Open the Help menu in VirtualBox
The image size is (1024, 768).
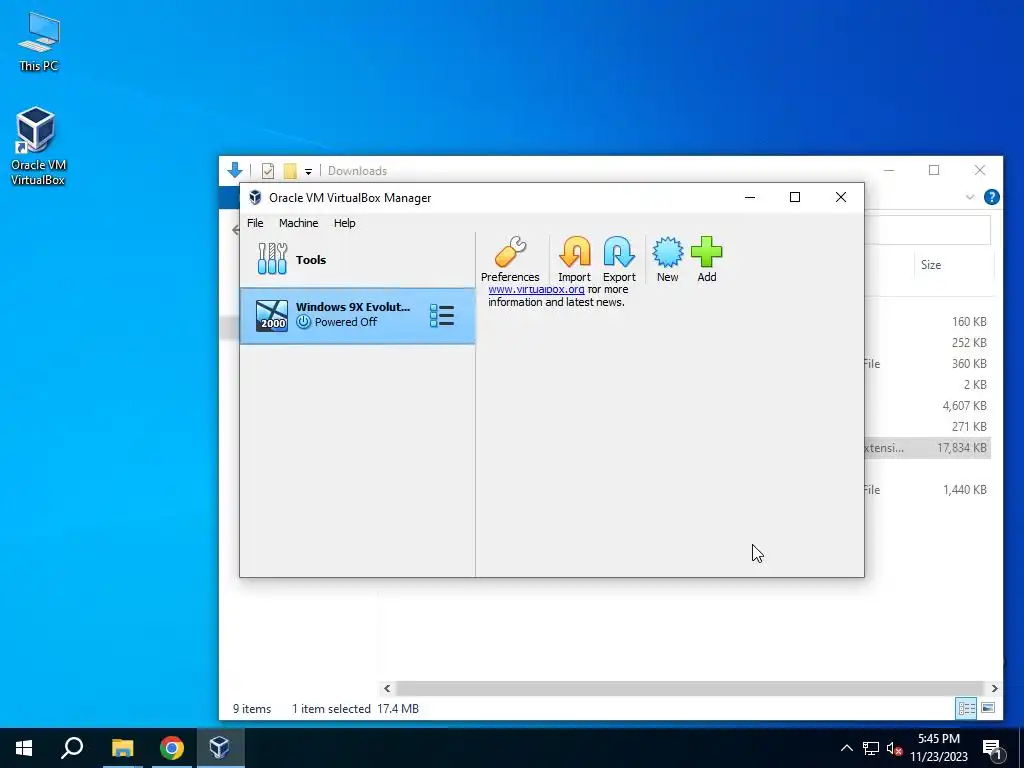345,223
